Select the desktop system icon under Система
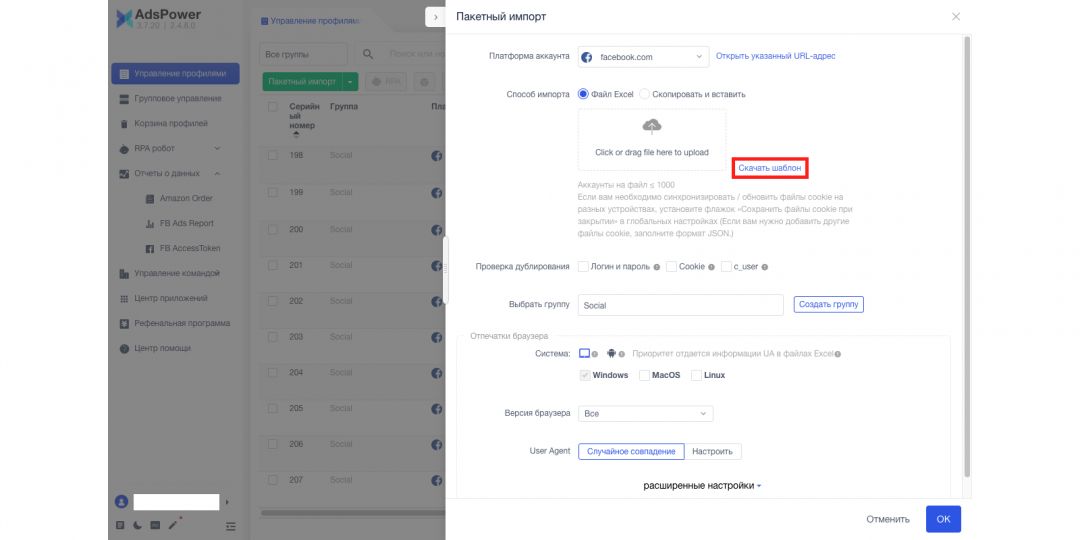 tap(584, 353)
